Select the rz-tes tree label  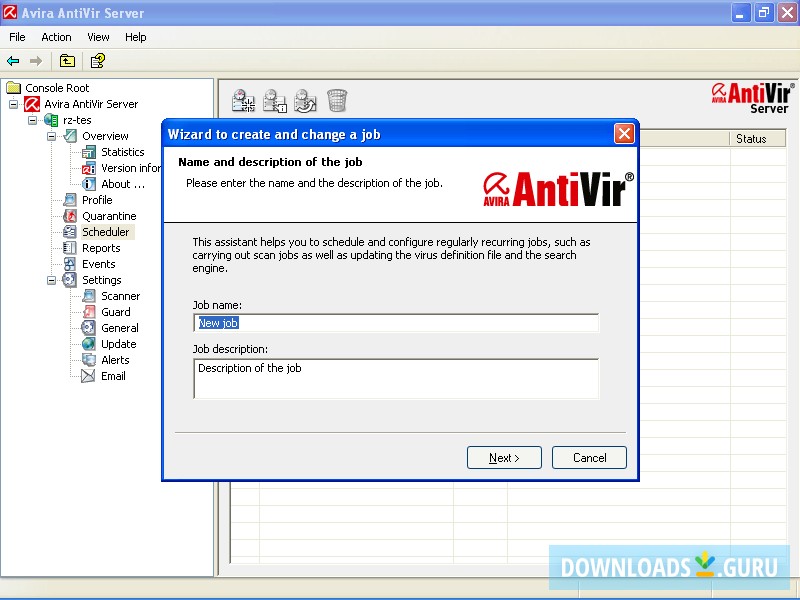77,120
